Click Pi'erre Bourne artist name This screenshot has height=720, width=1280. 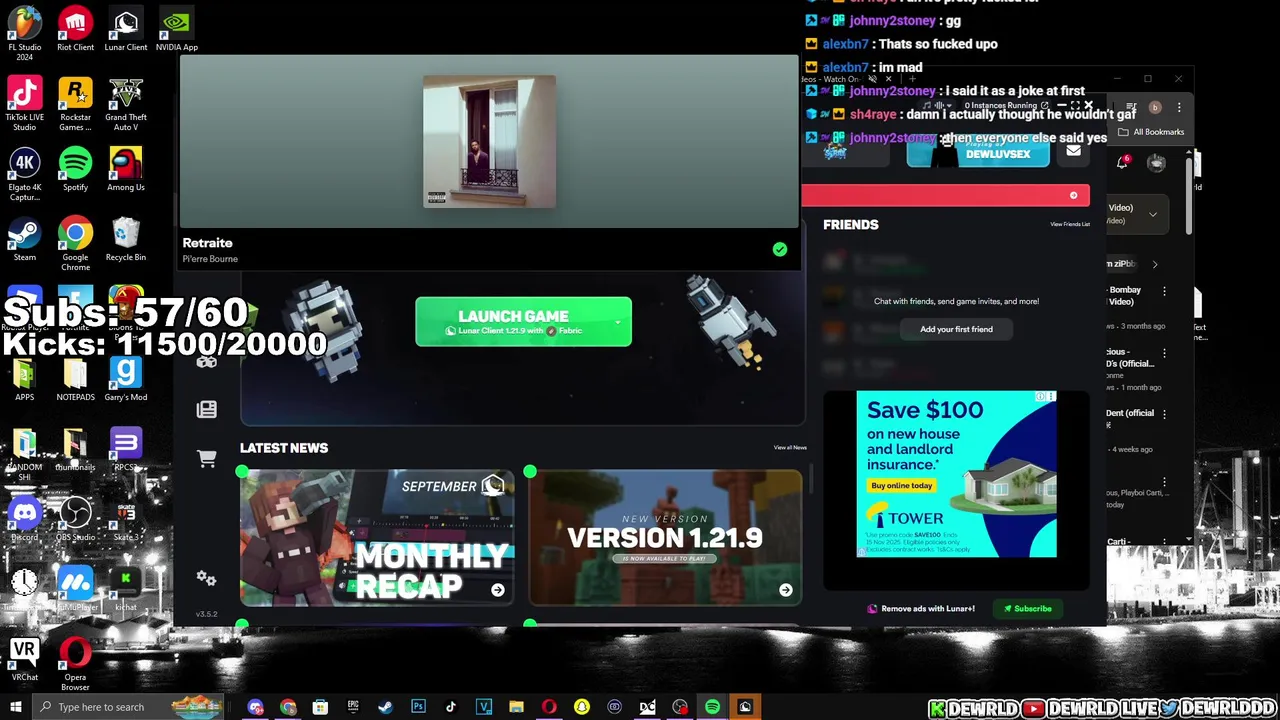pos(210,259)
